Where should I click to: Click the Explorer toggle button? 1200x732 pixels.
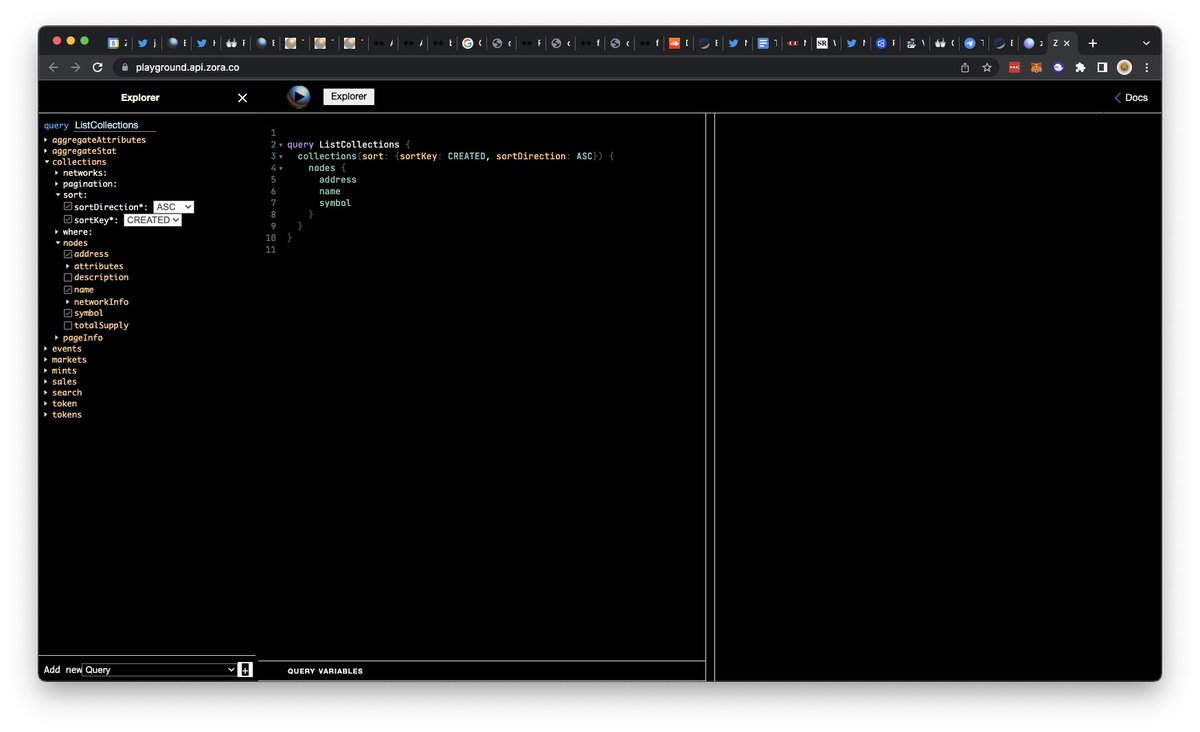tap(348, 96)
